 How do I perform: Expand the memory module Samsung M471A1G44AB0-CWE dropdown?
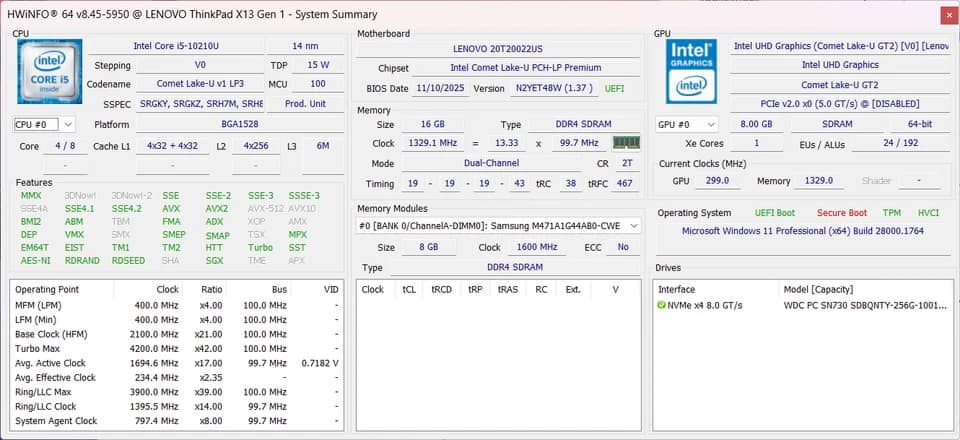[499, 226]
